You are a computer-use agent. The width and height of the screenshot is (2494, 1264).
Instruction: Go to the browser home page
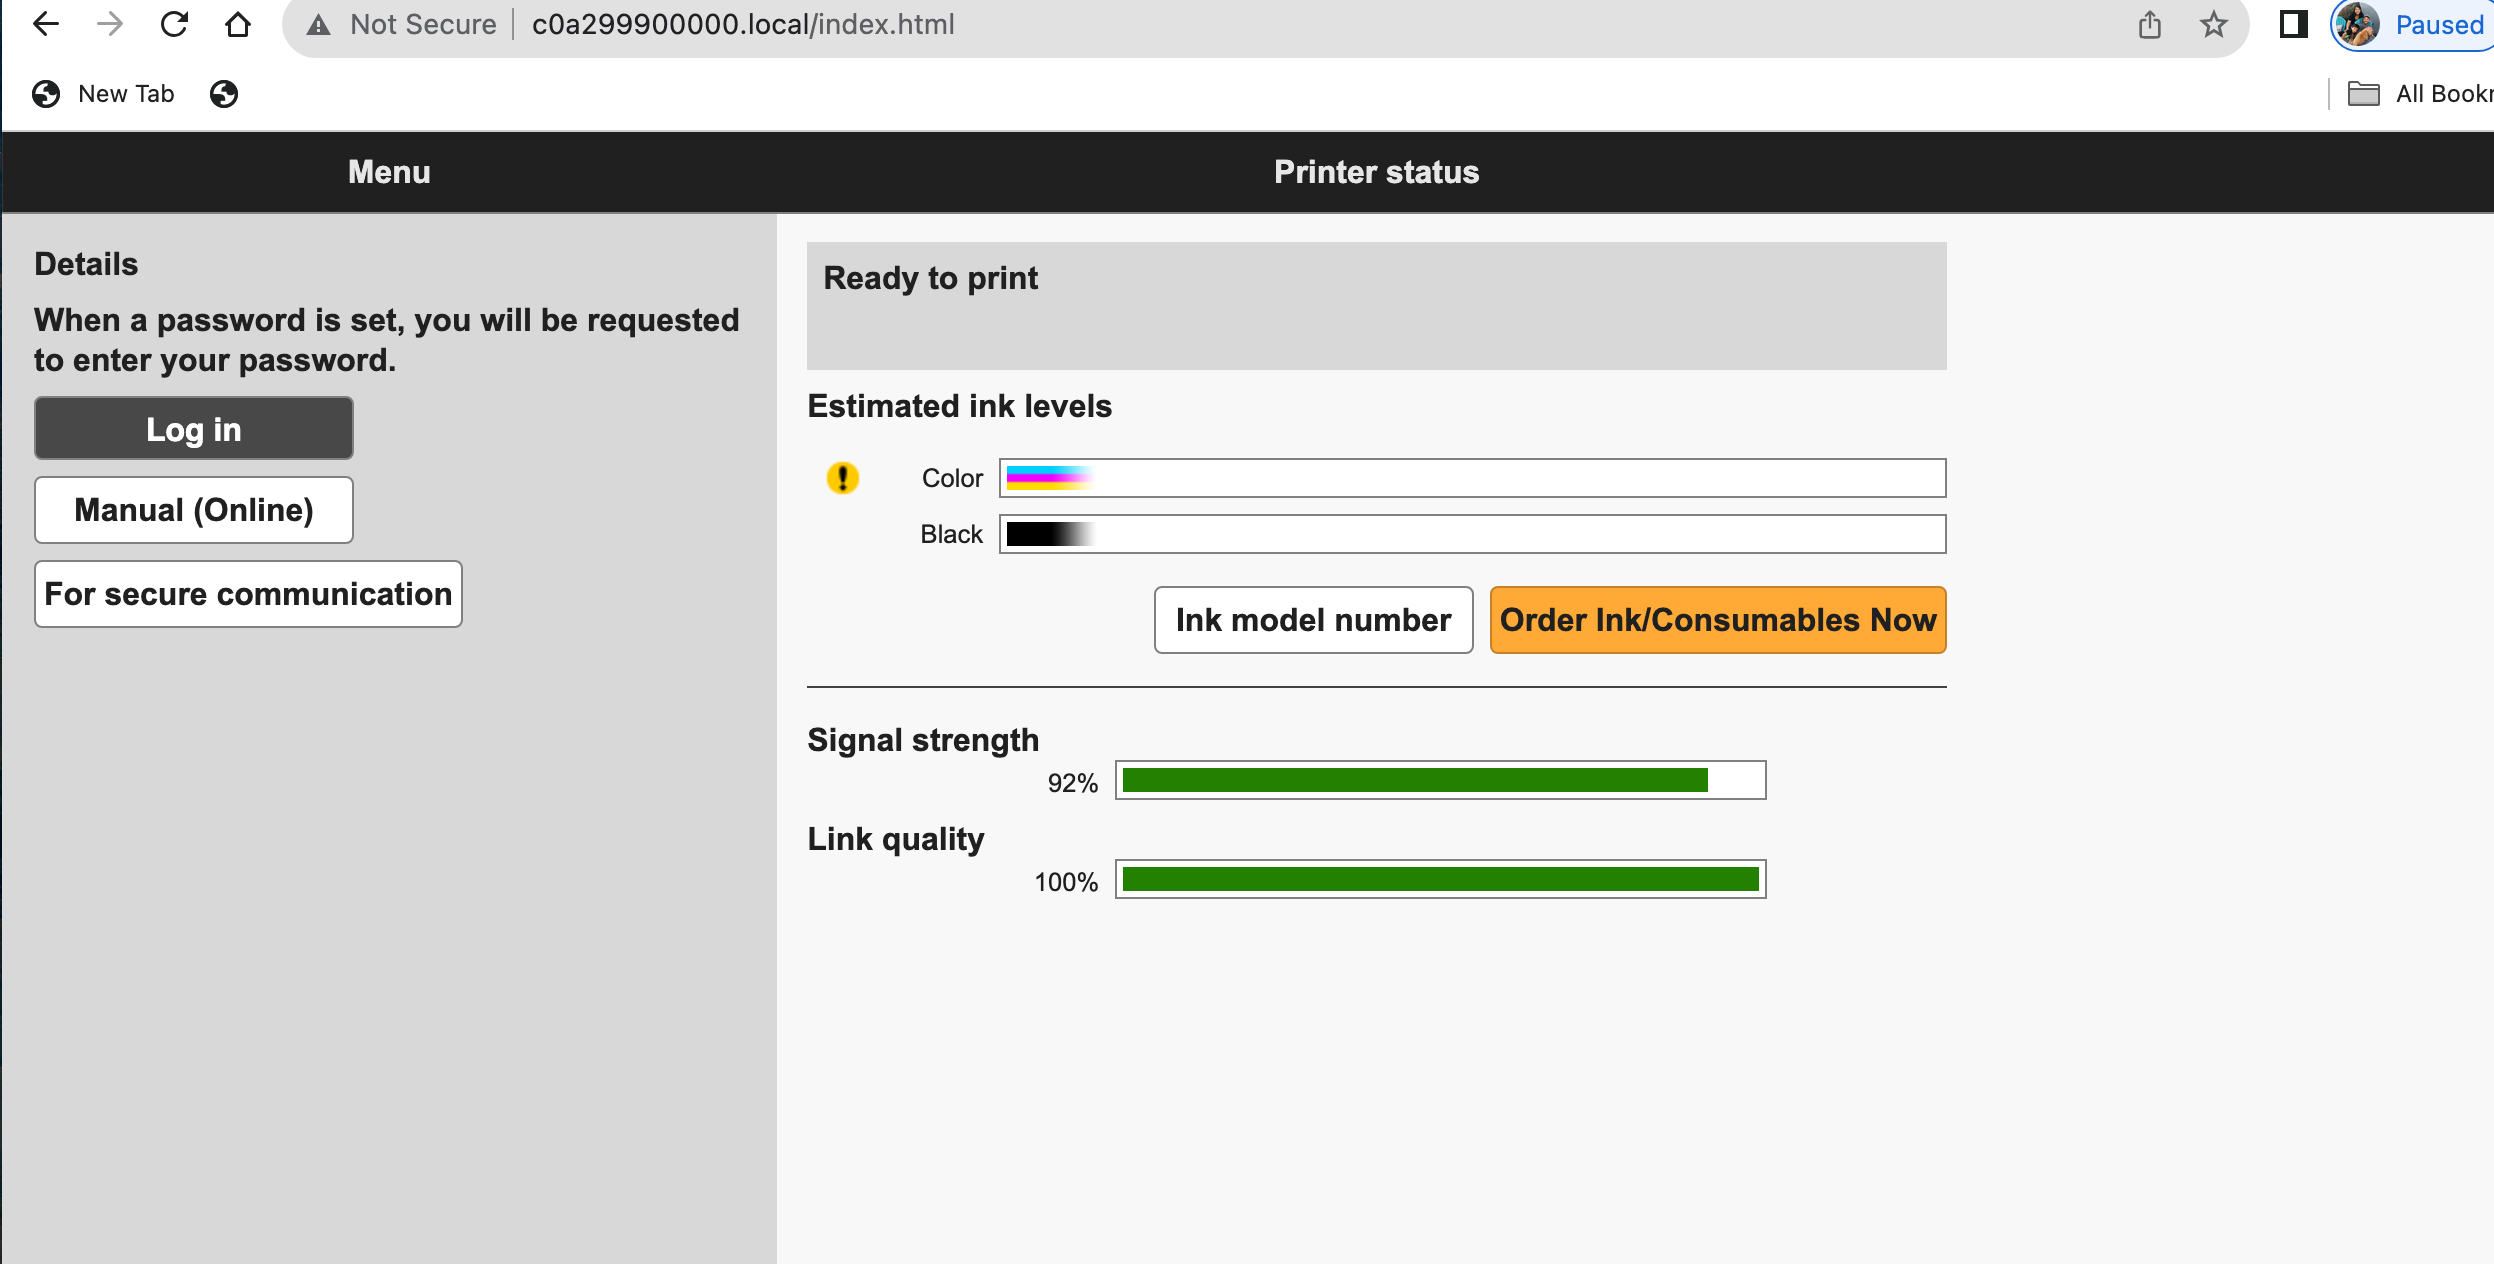click(x=238, y=24)
